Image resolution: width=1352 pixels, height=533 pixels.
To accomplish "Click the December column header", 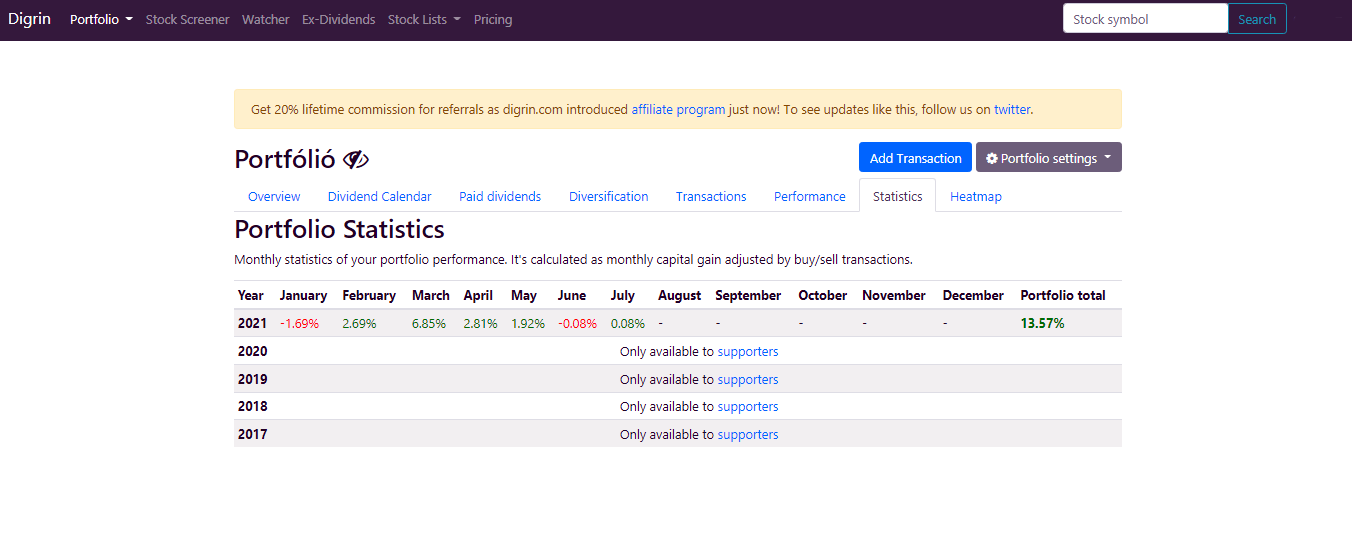I will 973,295.
